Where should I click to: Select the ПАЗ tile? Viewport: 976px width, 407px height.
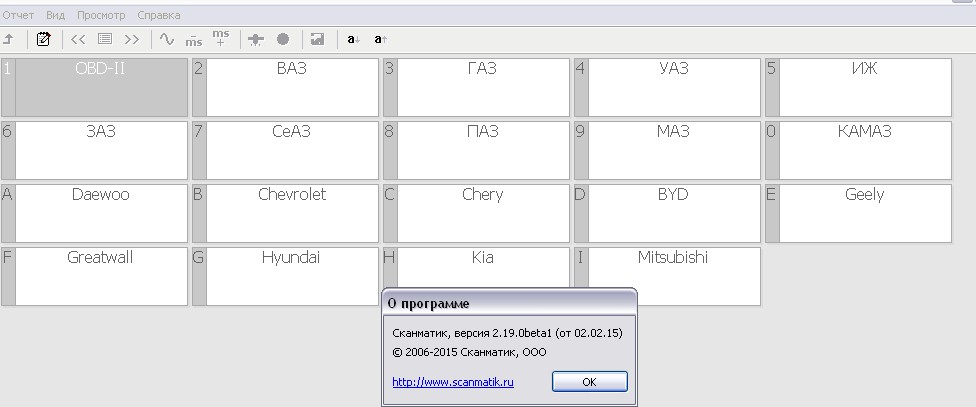[x=477, y=150]
